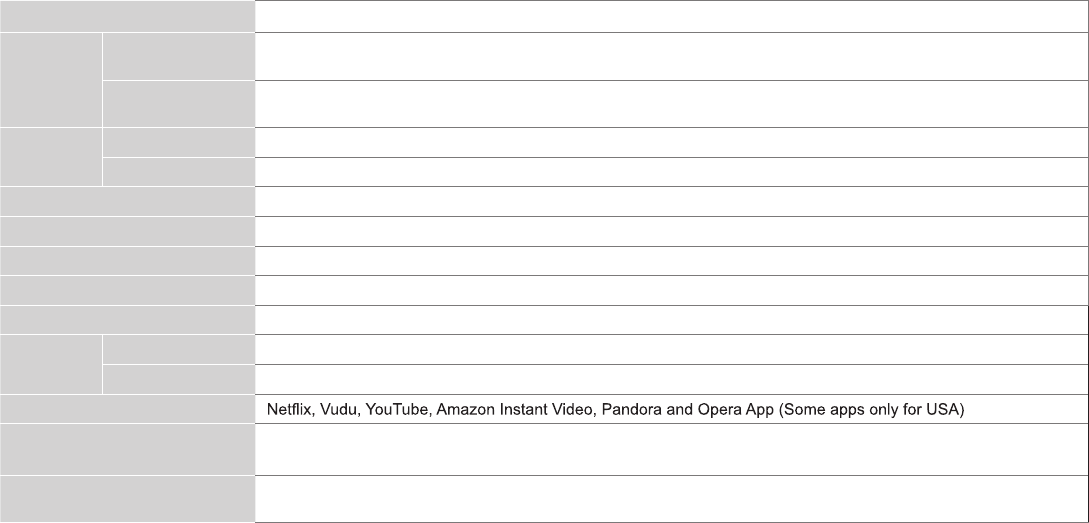Click the last gray label cell of the table
Image resolution: width=1089 pixels, height=523 pixels.
(127, 498)
